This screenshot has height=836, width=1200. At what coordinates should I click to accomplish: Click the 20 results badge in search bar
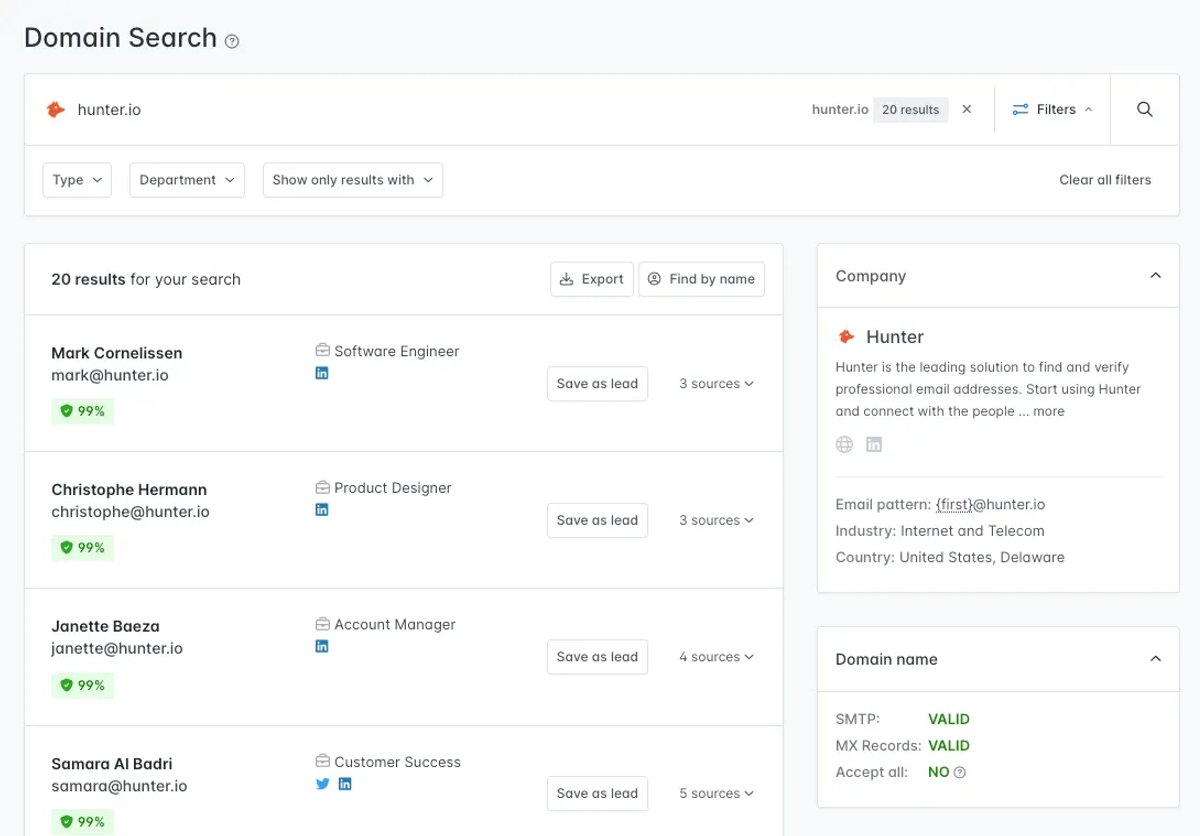click(x=910, y=110)
